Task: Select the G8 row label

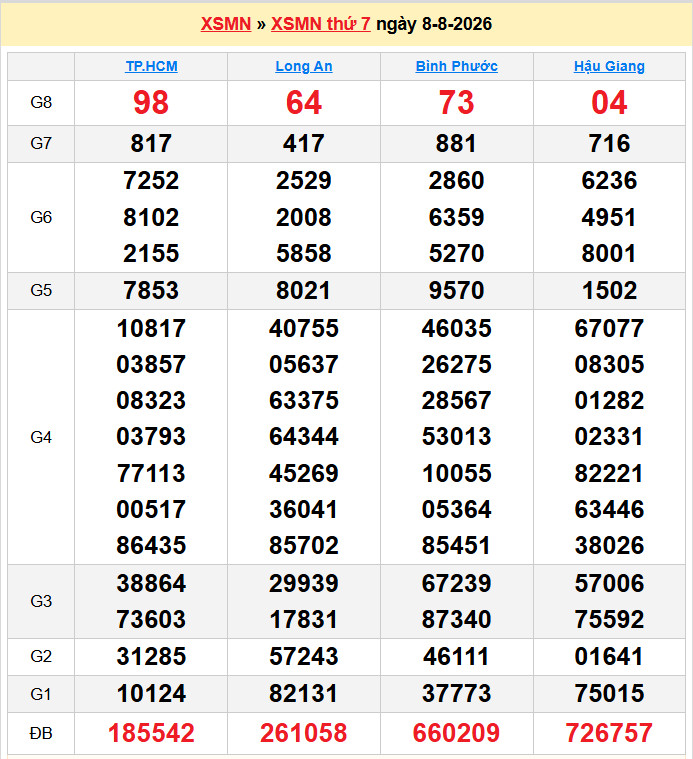Action: 41,103
